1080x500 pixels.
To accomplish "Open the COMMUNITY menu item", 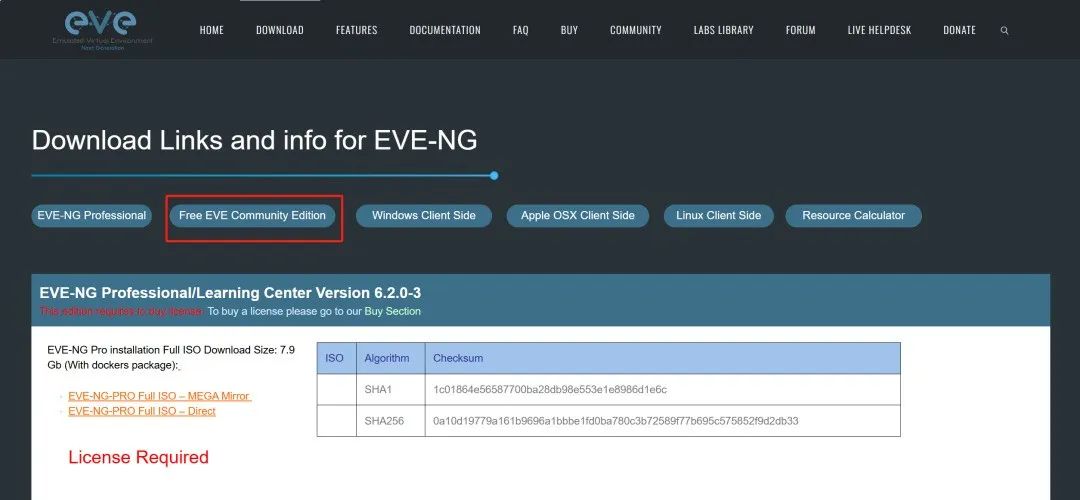I will (x=636, y=30).
